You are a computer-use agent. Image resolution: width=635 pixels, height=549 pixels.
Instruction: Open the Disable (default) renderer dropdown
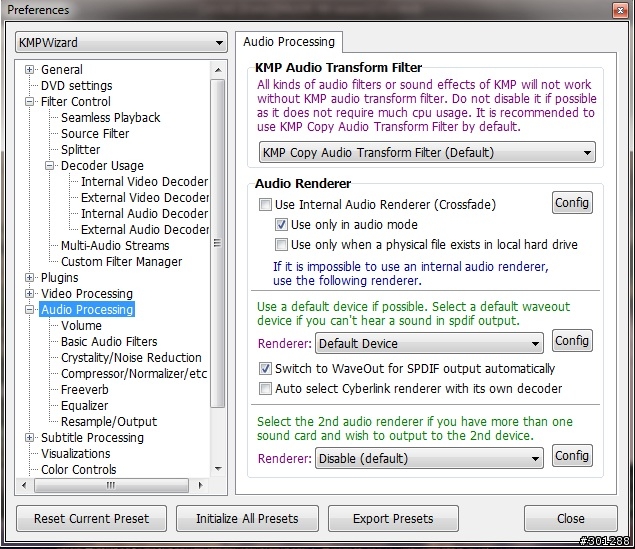tap(429, 459)
